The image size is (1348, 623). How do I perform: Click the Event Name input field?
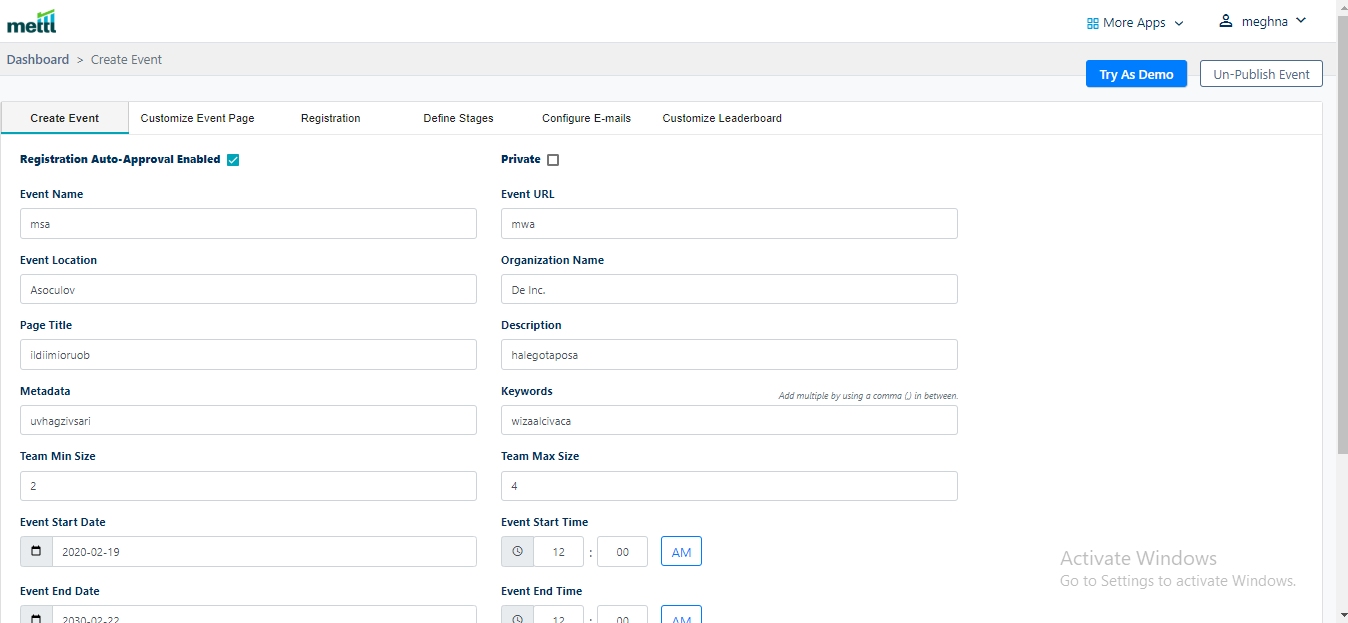248,224
